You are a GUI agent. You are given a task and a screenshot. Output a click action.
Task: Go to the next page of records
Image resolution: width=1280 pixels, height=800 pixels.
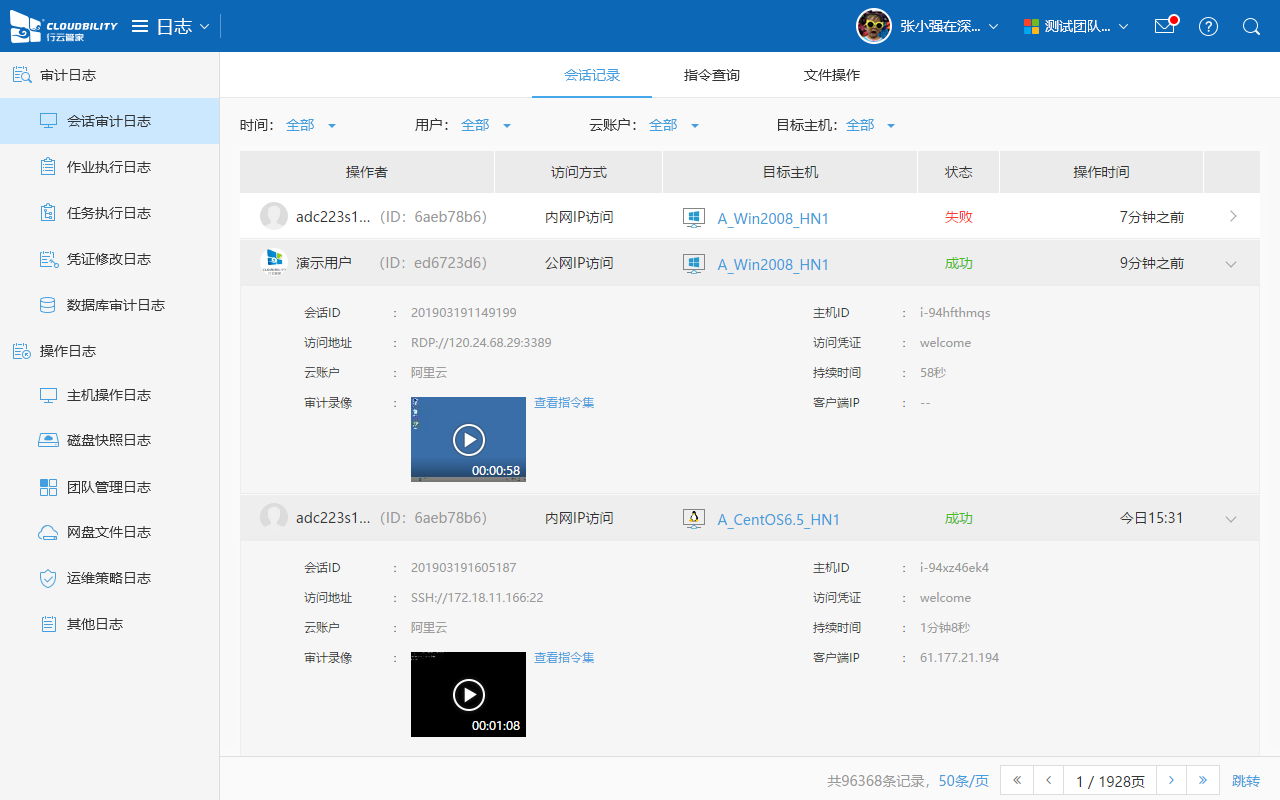(x=1171, y=781)
